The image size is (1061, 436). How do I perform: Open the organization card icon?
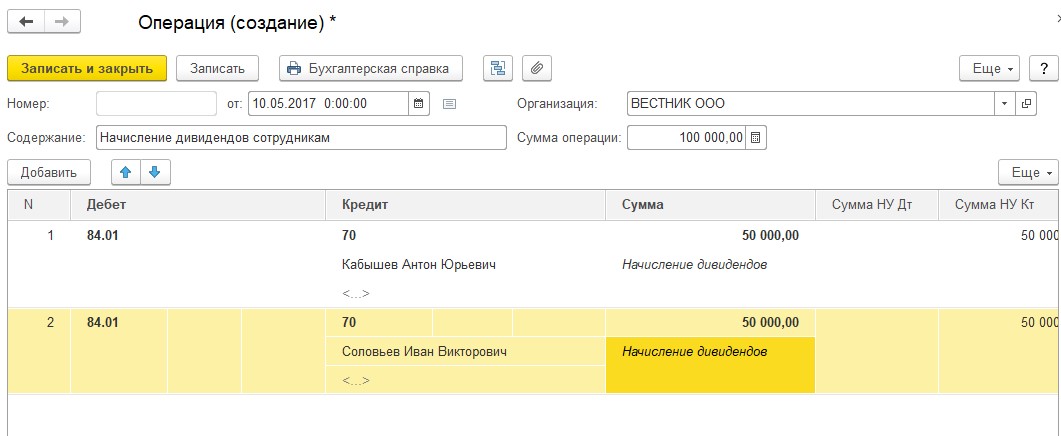click(x=1026, y=104)
